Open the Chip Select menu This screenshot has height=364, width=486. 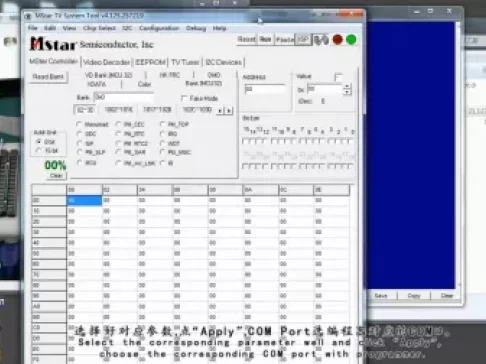pos(99,28)
